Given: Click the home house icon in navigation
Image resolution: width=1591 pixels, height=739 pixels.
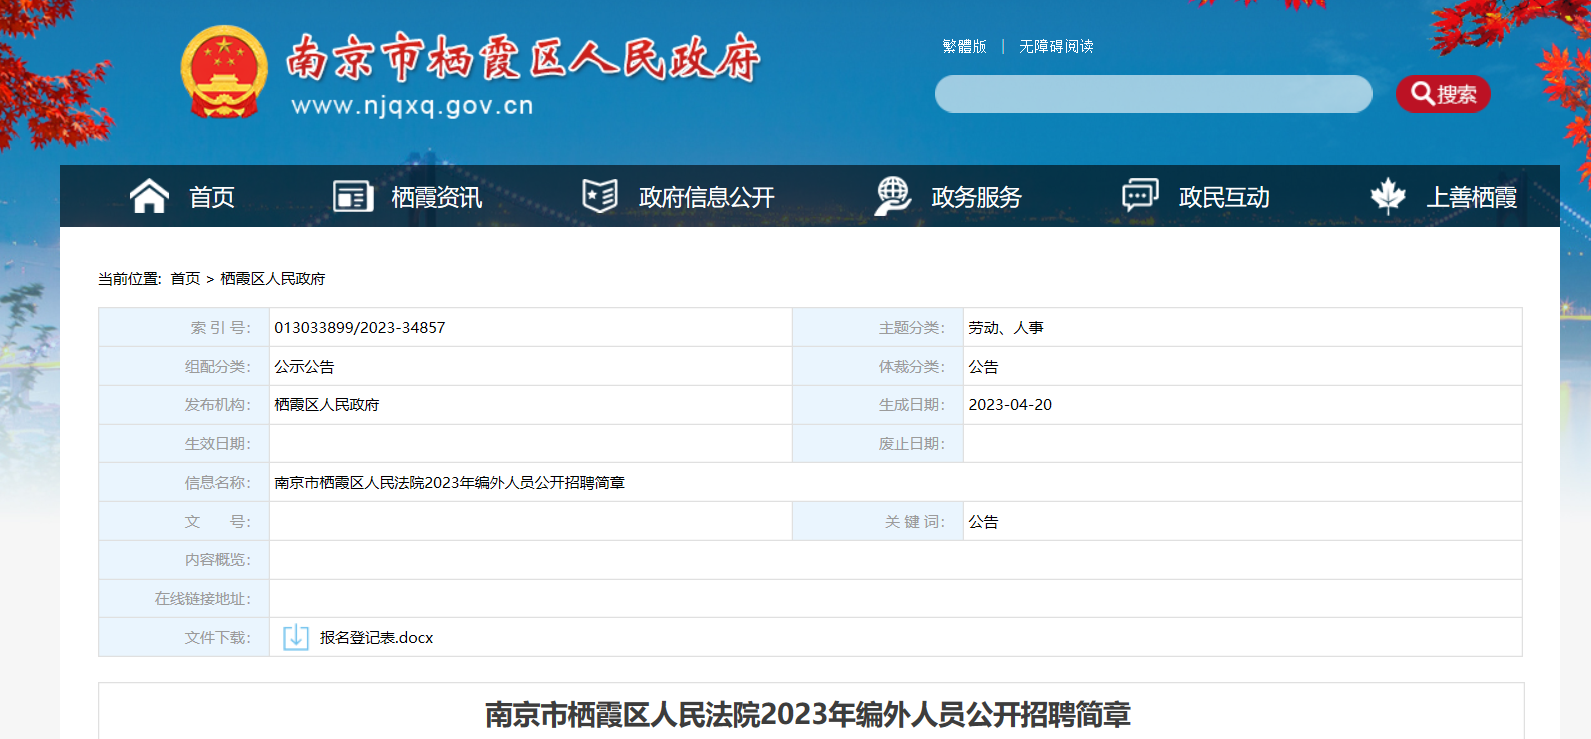Looking at the screenshot, I should [149, 196].
